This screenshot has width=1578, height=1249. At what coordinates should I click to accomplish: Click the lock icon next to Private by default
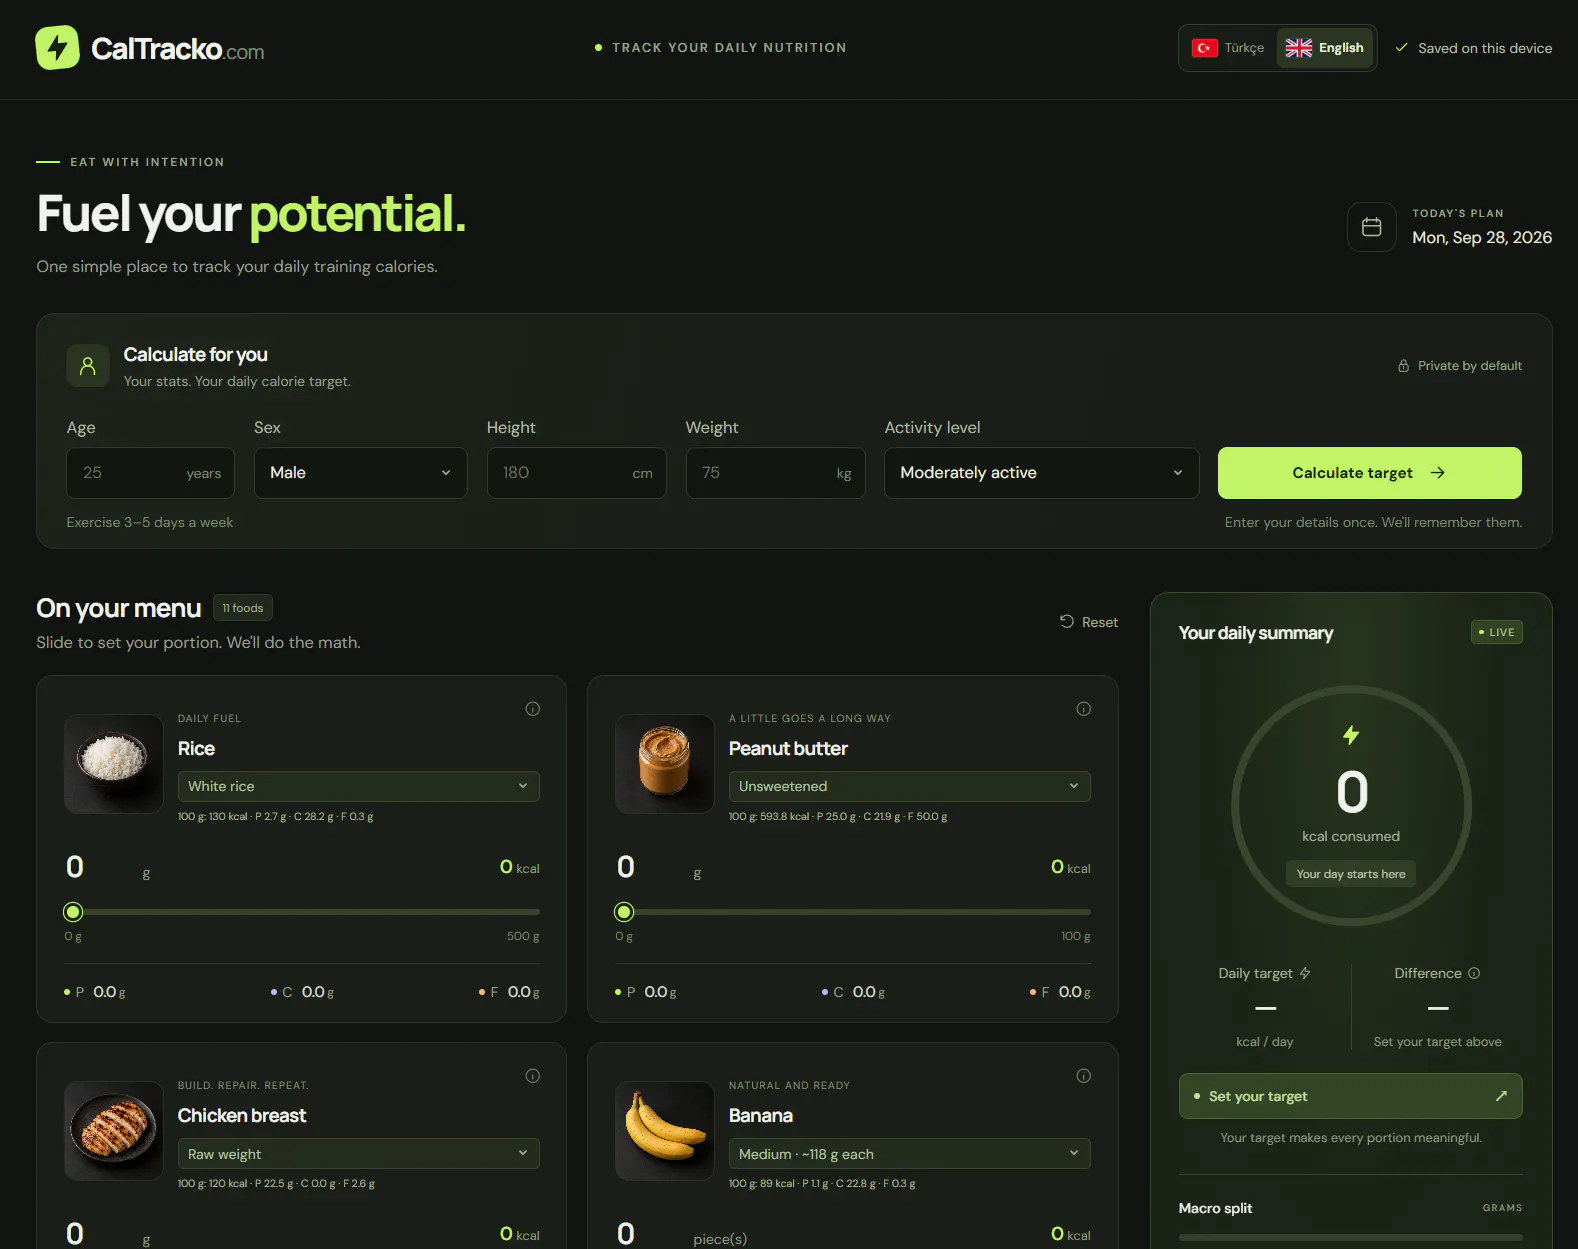click(x=1403, y=366)
